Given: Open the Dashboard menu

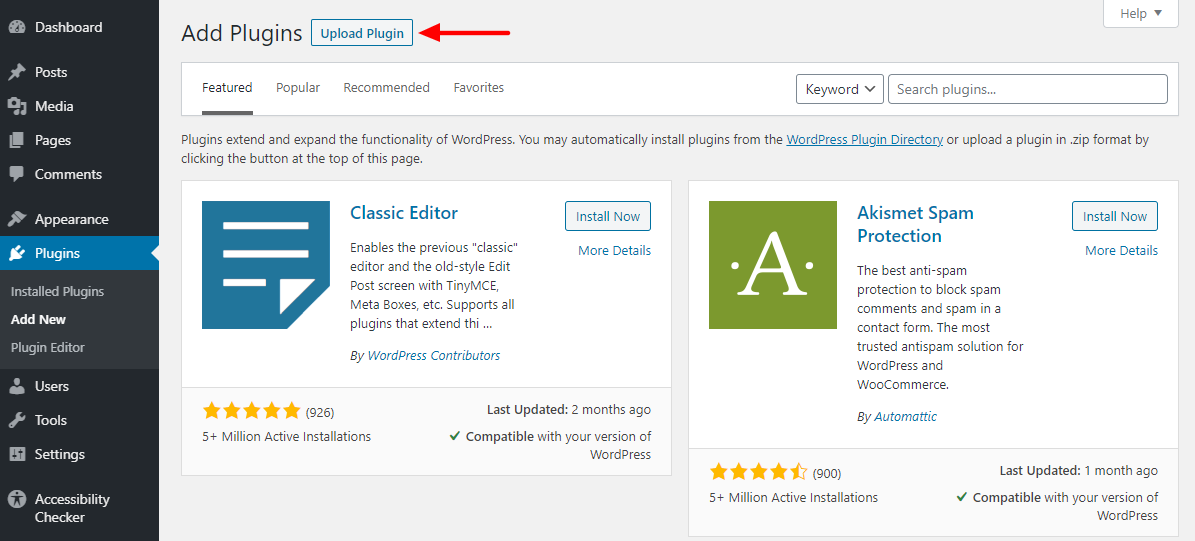Looking at the screenshot, I should (x=69, y=27).
